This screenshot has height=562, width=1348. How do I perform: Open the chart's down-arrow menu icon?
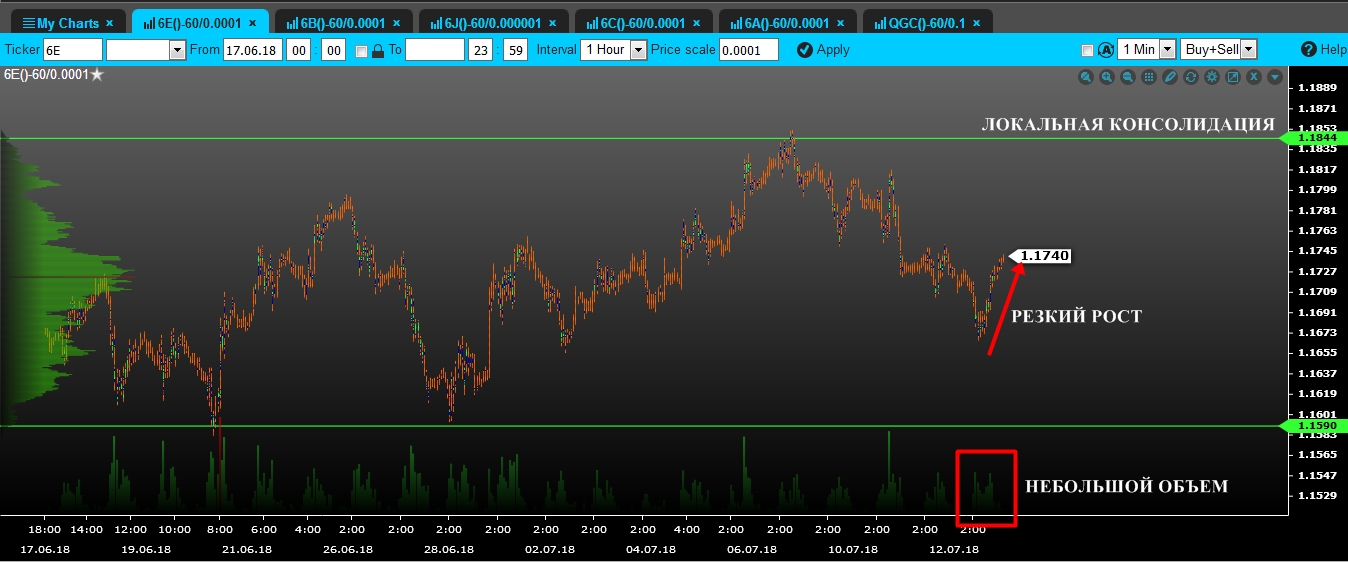point(1275,77)
